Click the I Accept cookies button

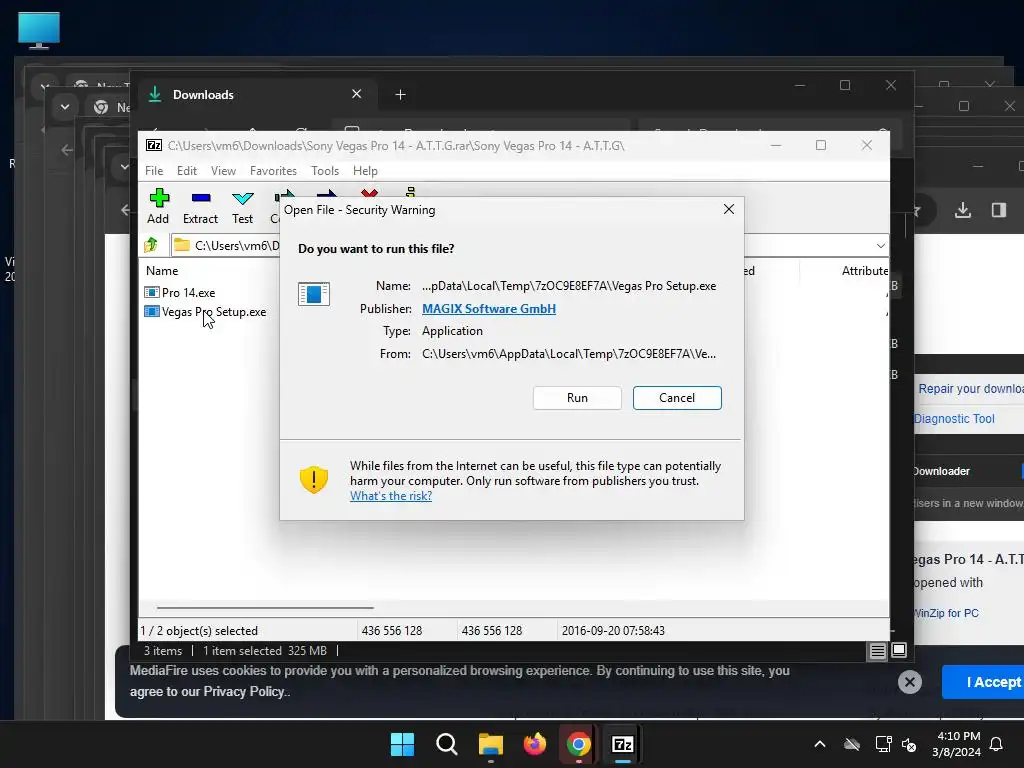tap(984, 682)
